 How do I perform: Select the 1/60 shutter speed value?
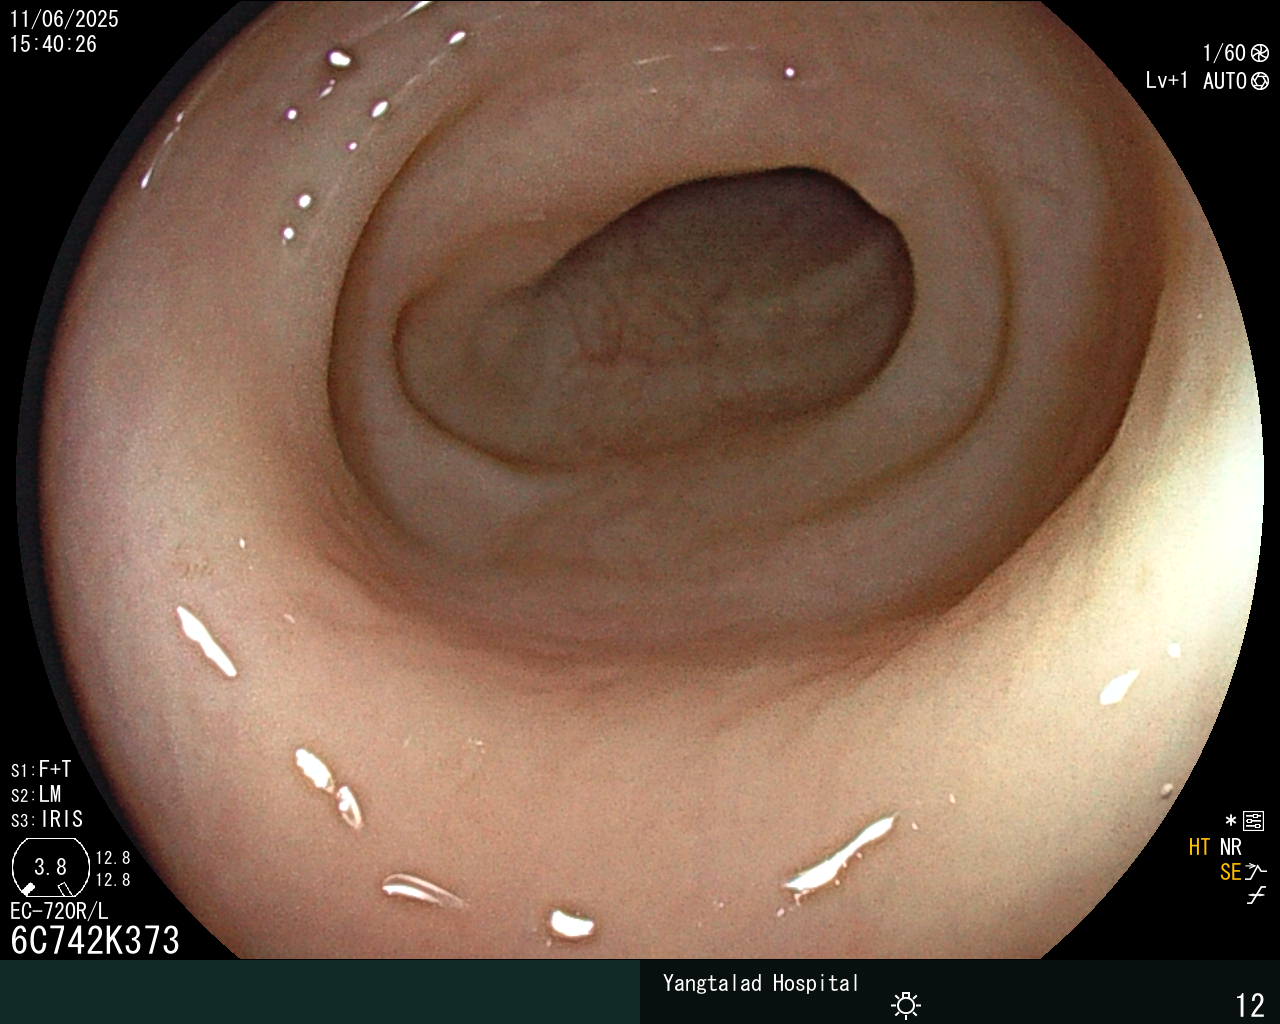click(x=1224, y=53)
